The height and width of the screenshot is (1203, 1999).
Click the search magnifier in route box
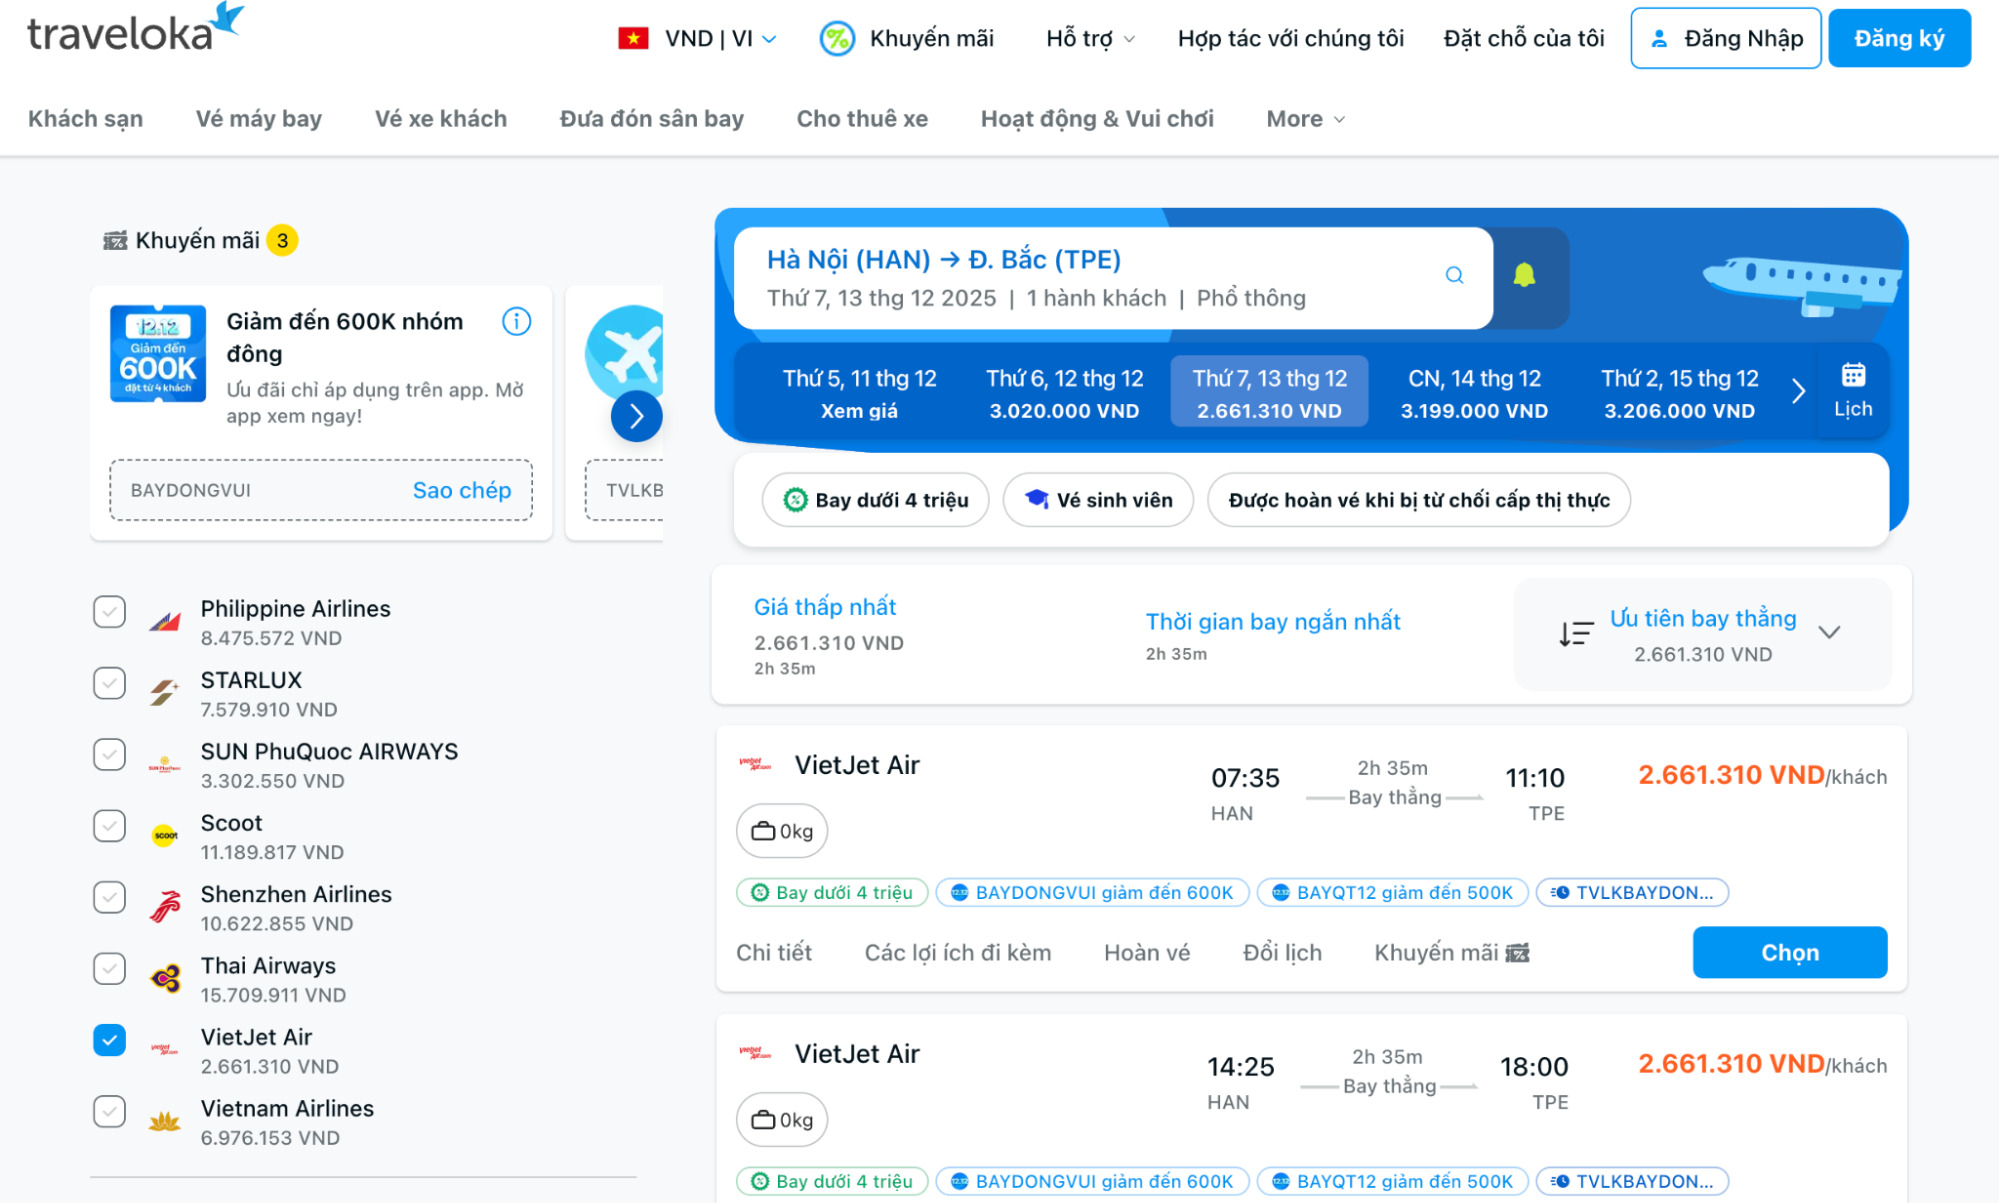coord(1454,276)
